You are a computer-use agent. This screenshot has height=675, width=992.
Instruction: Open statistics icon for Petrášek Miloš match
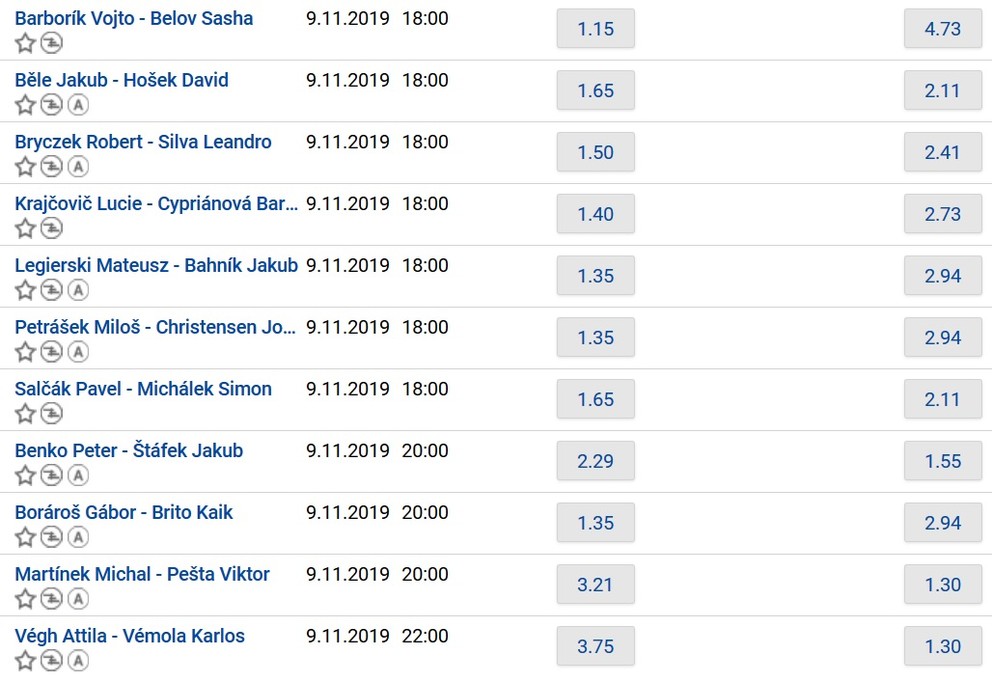point(51,352)
